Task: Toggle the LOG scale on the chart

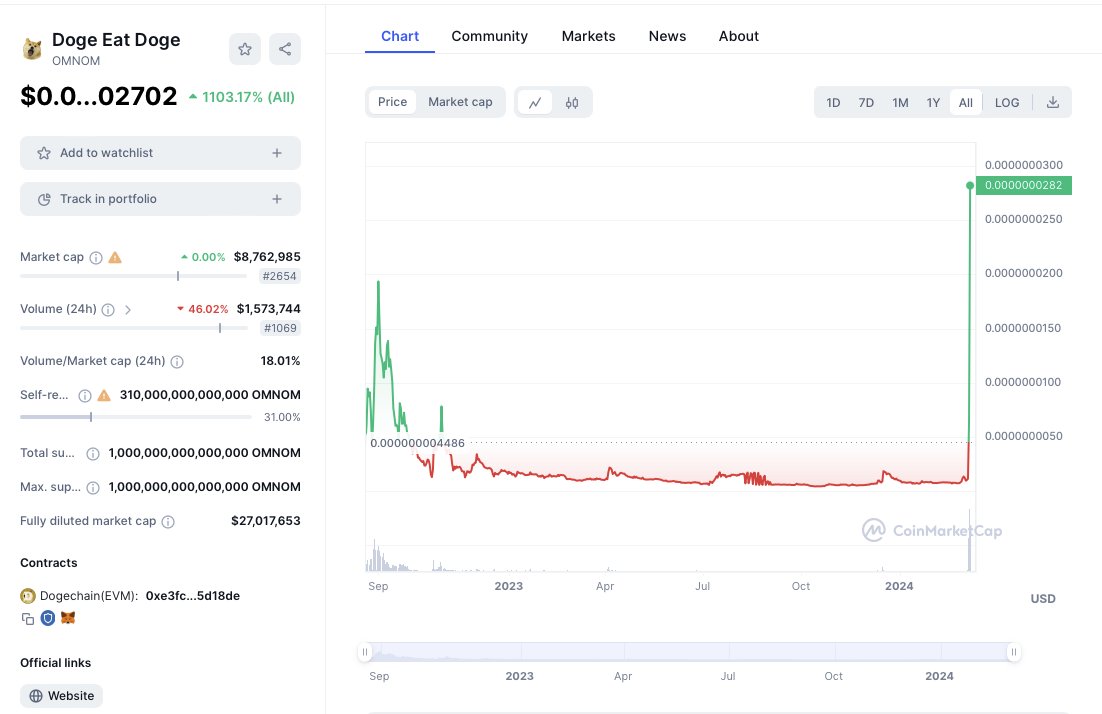Action: (x=1006, y=102)
